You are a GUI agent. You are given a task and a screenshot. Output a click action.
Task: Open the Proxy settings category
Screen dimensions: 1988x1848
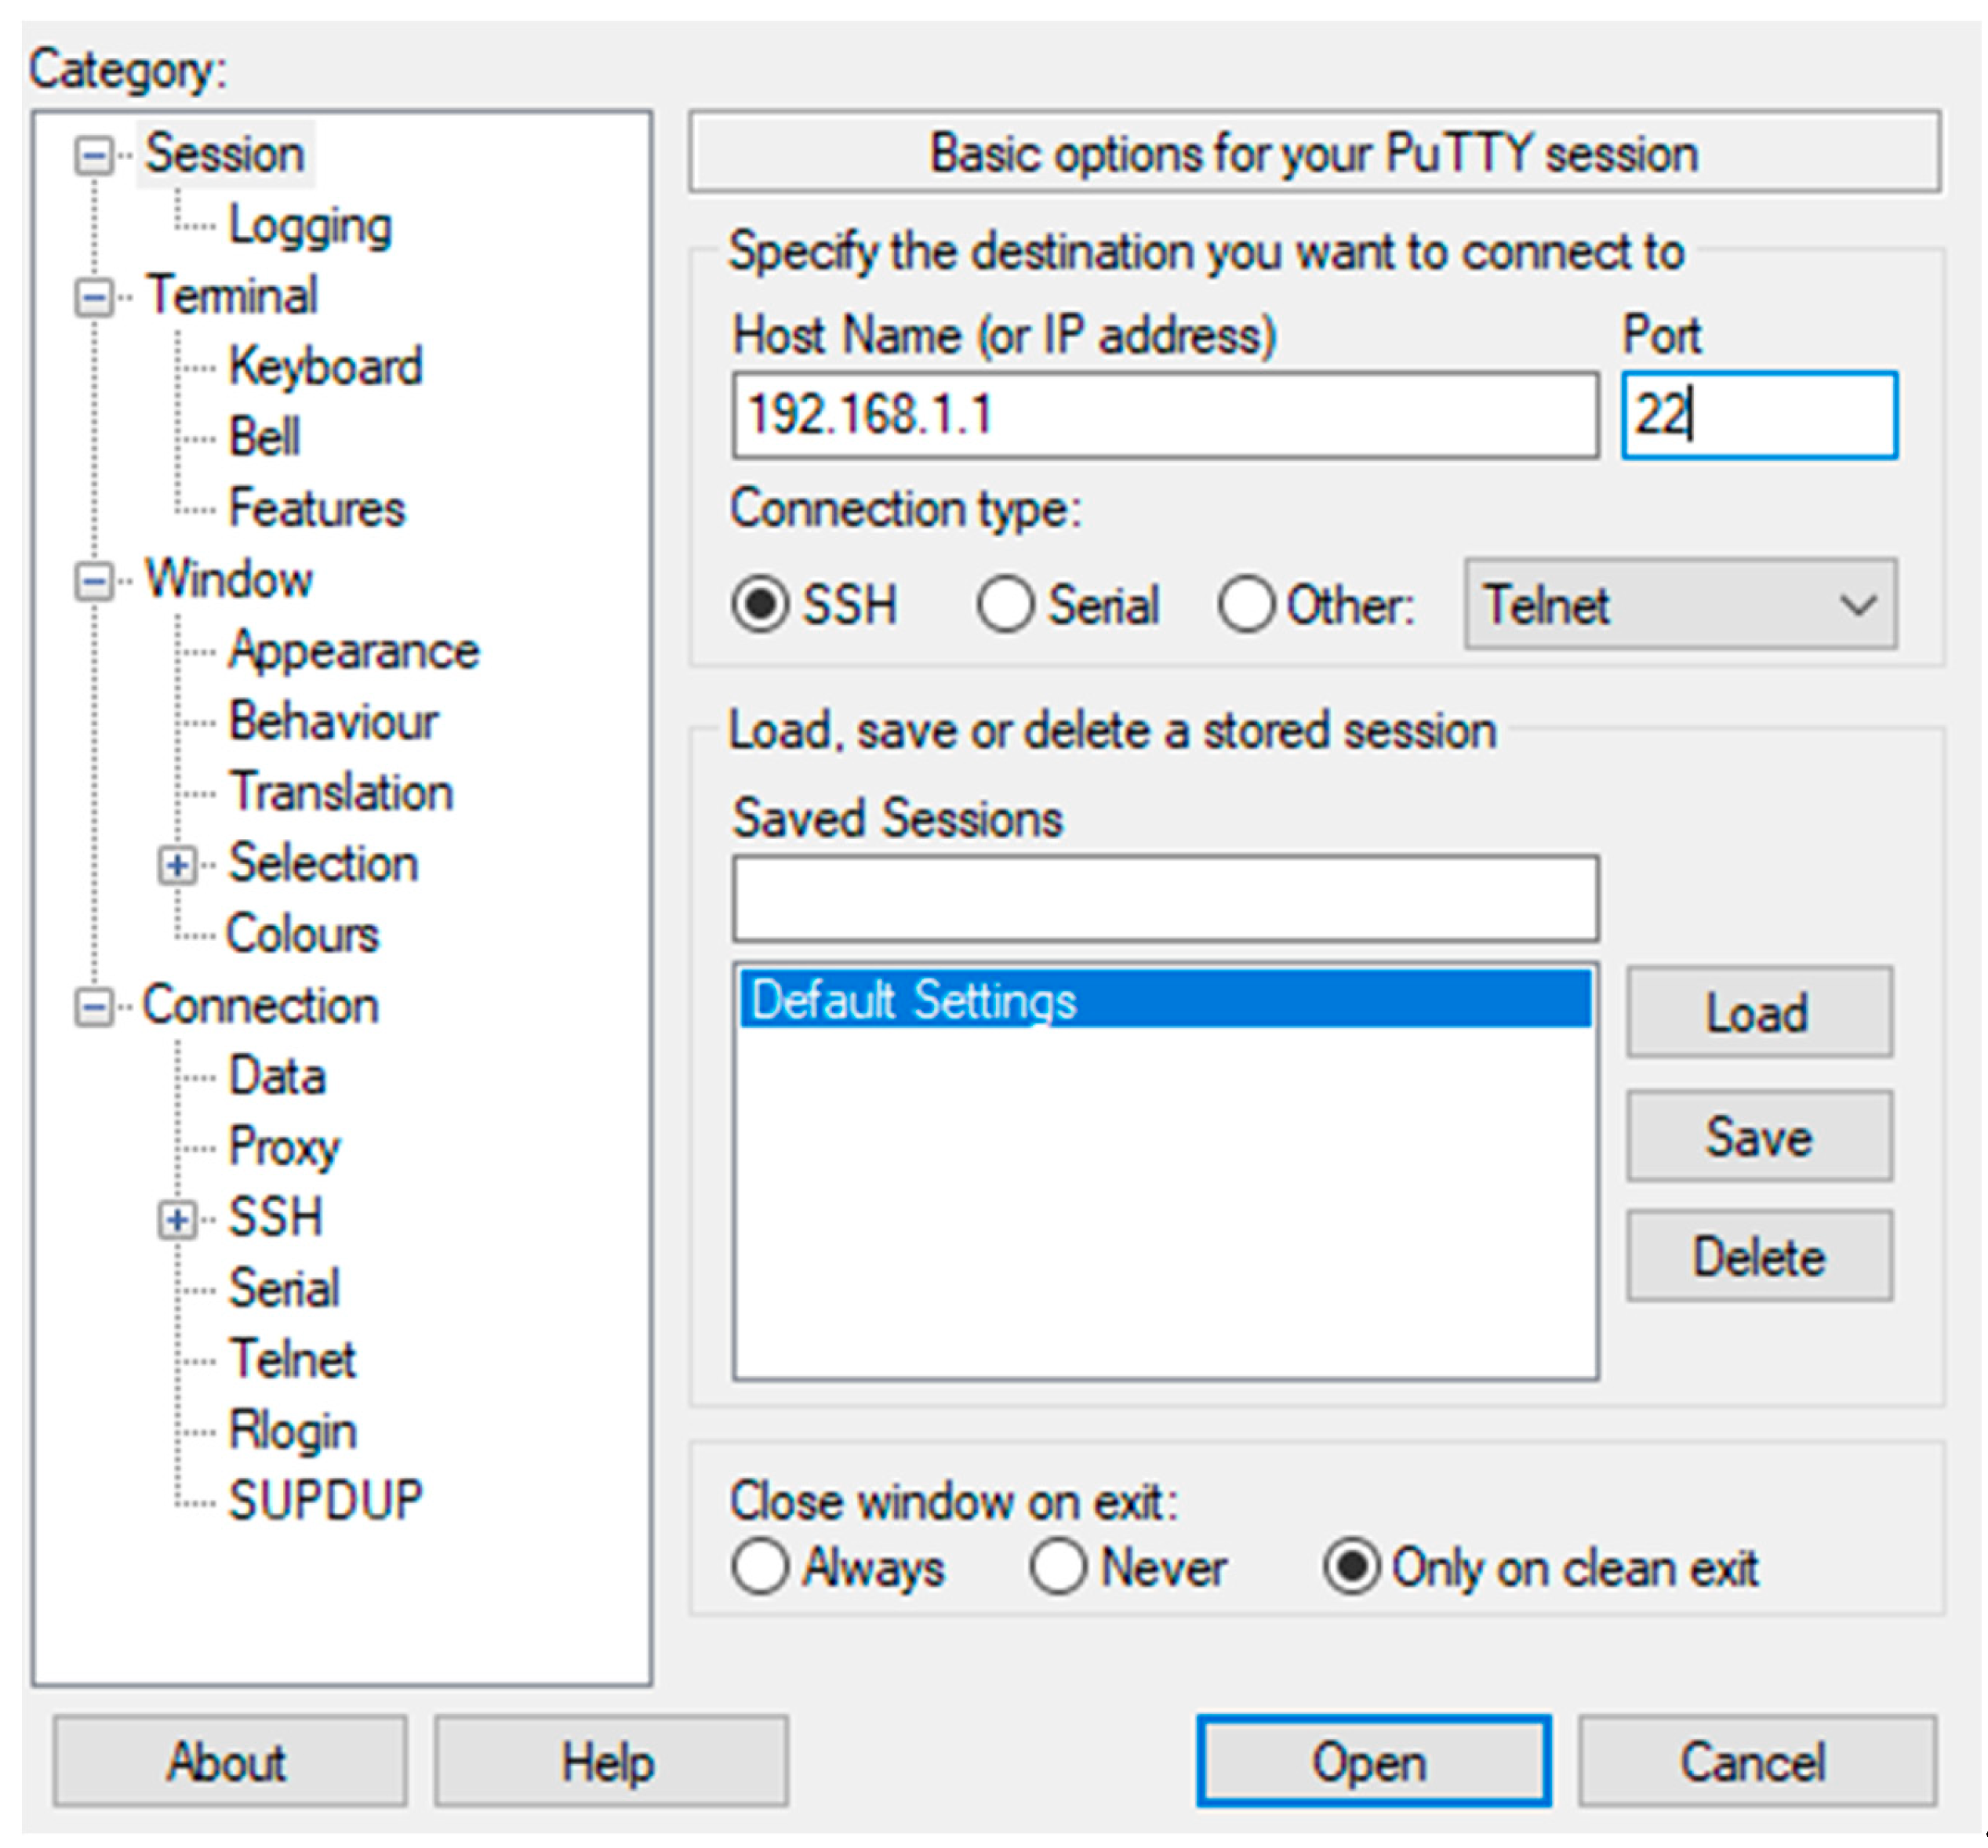[x=284, y=1147]
